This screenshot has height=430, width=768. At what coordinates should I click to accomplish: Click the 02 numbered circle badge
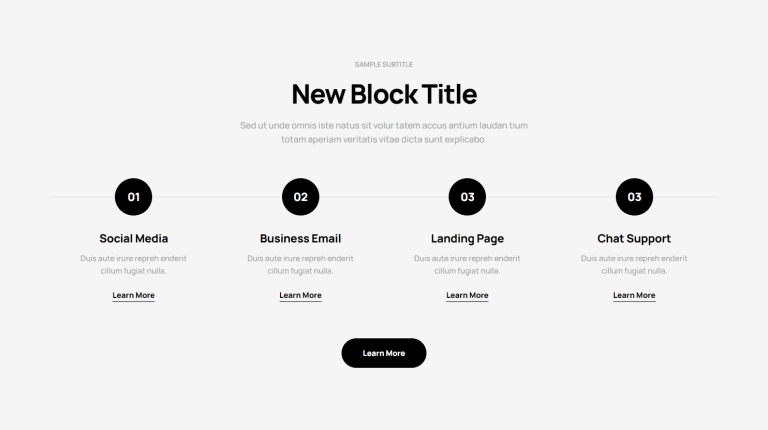point(300,197)
